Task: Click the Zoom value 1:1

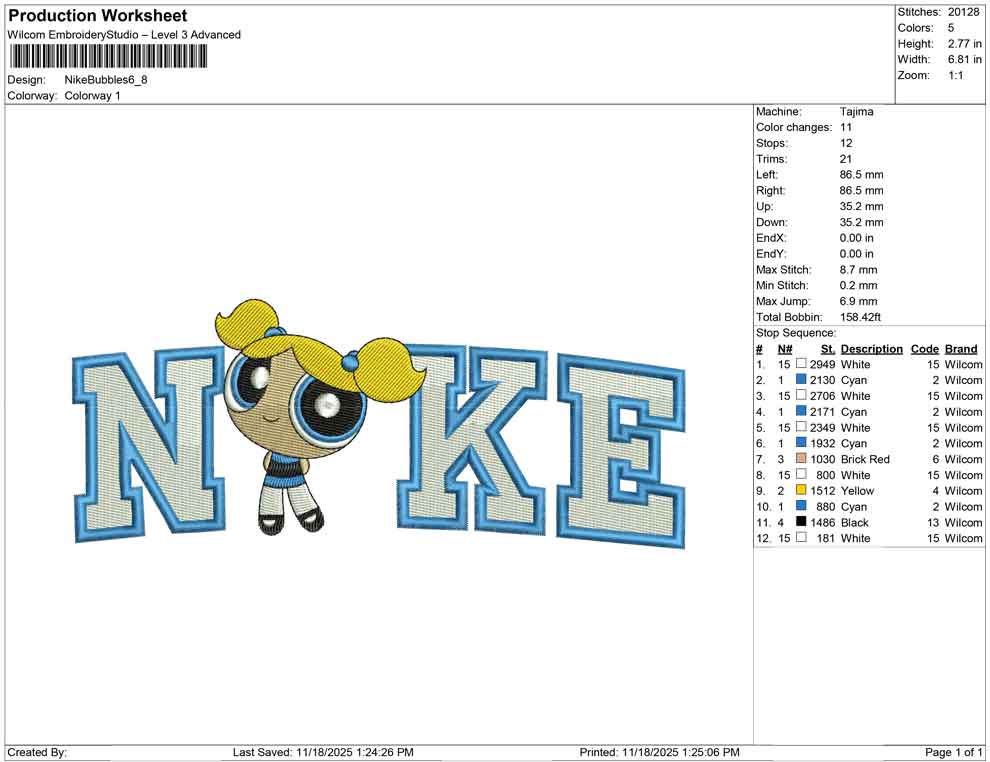Action: point(956,75)
